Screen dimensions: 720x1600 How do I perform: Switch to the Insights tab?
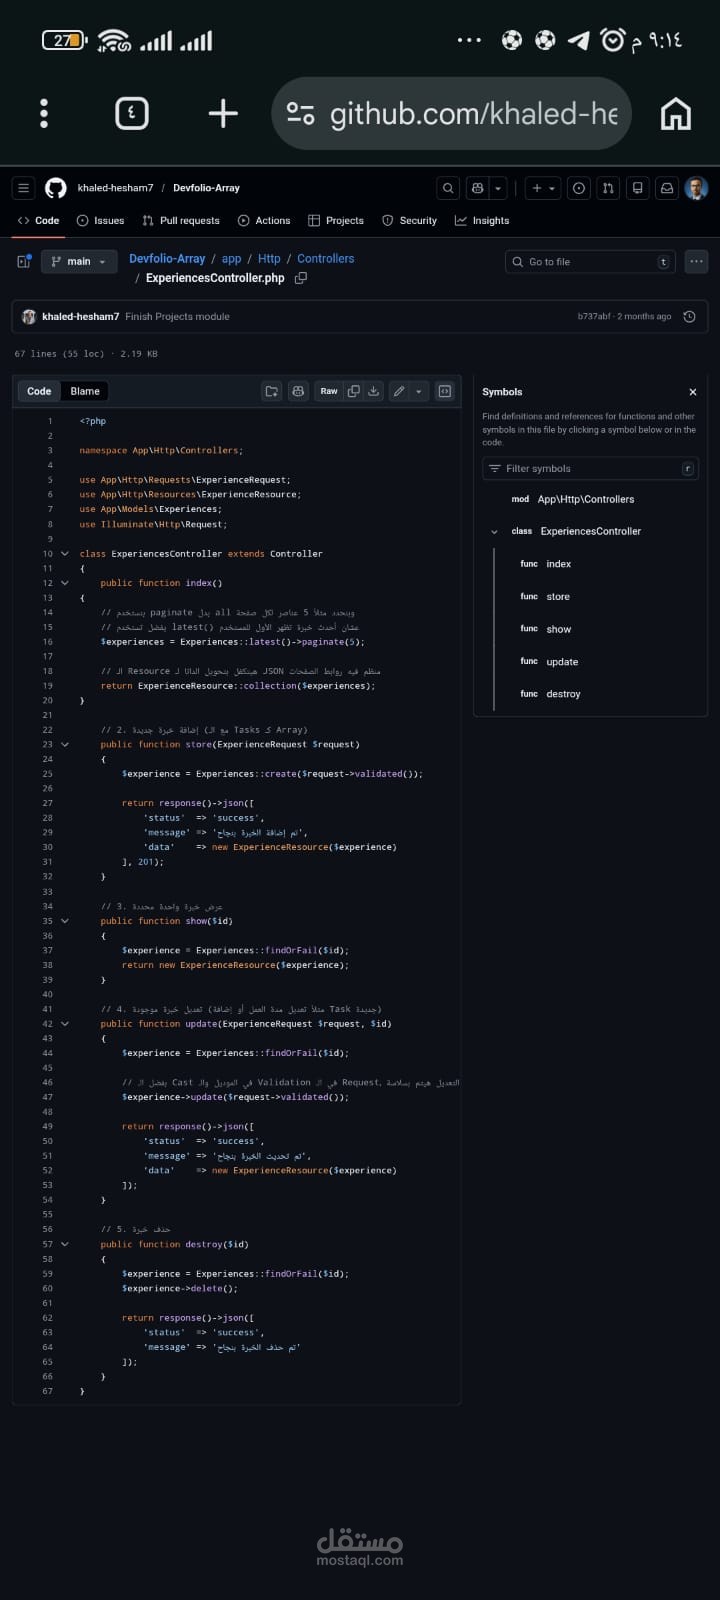point(482,221)
